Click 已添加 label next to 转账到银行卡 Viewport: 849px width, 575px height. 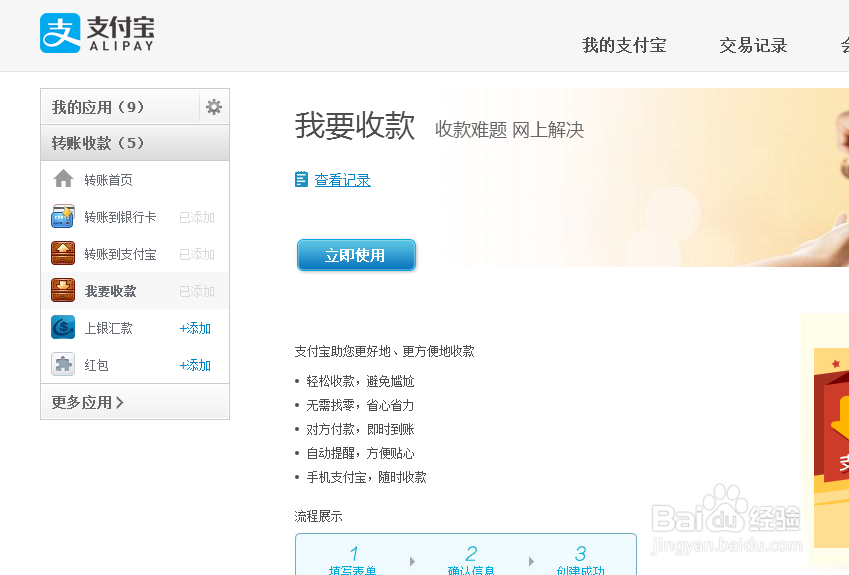coord(197,217)
